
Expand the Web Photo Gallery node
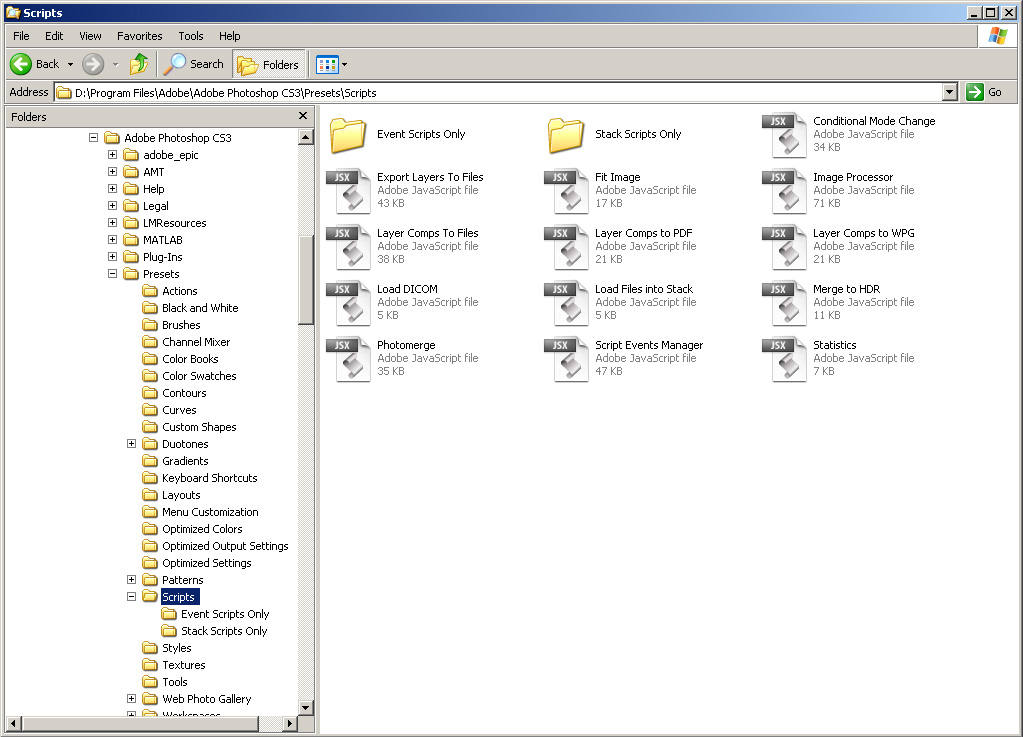pyautogui.click(x=131, y=698)
